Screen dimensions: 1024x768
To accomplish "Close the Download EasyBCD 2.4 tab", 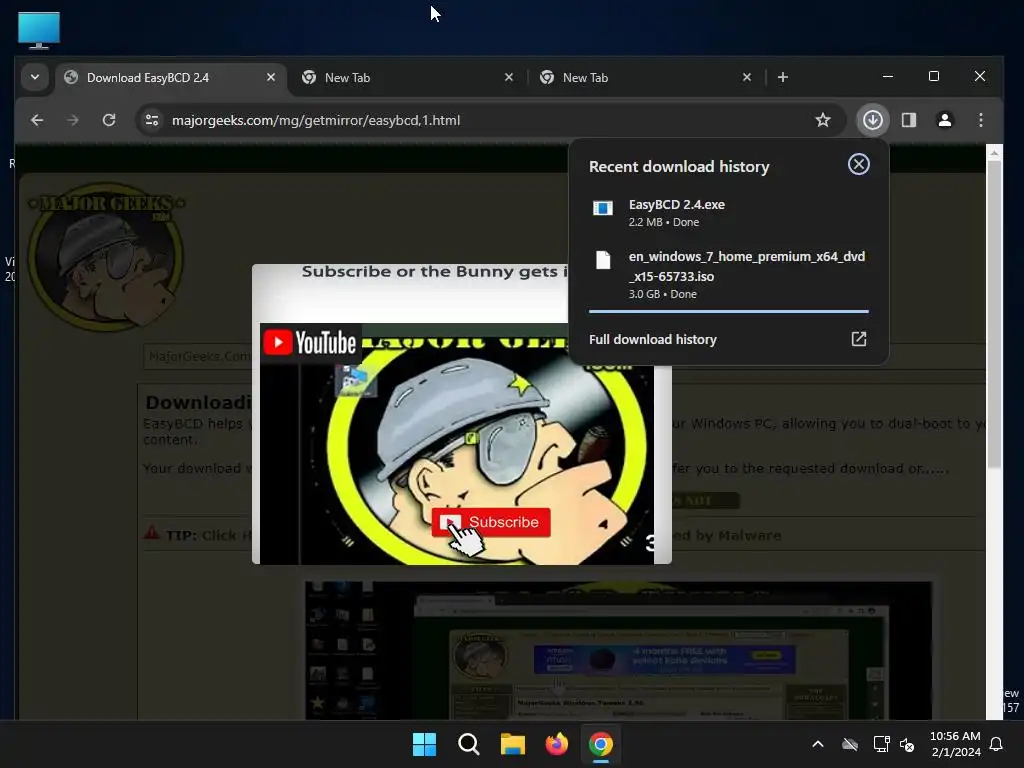I will click(270, 78).
